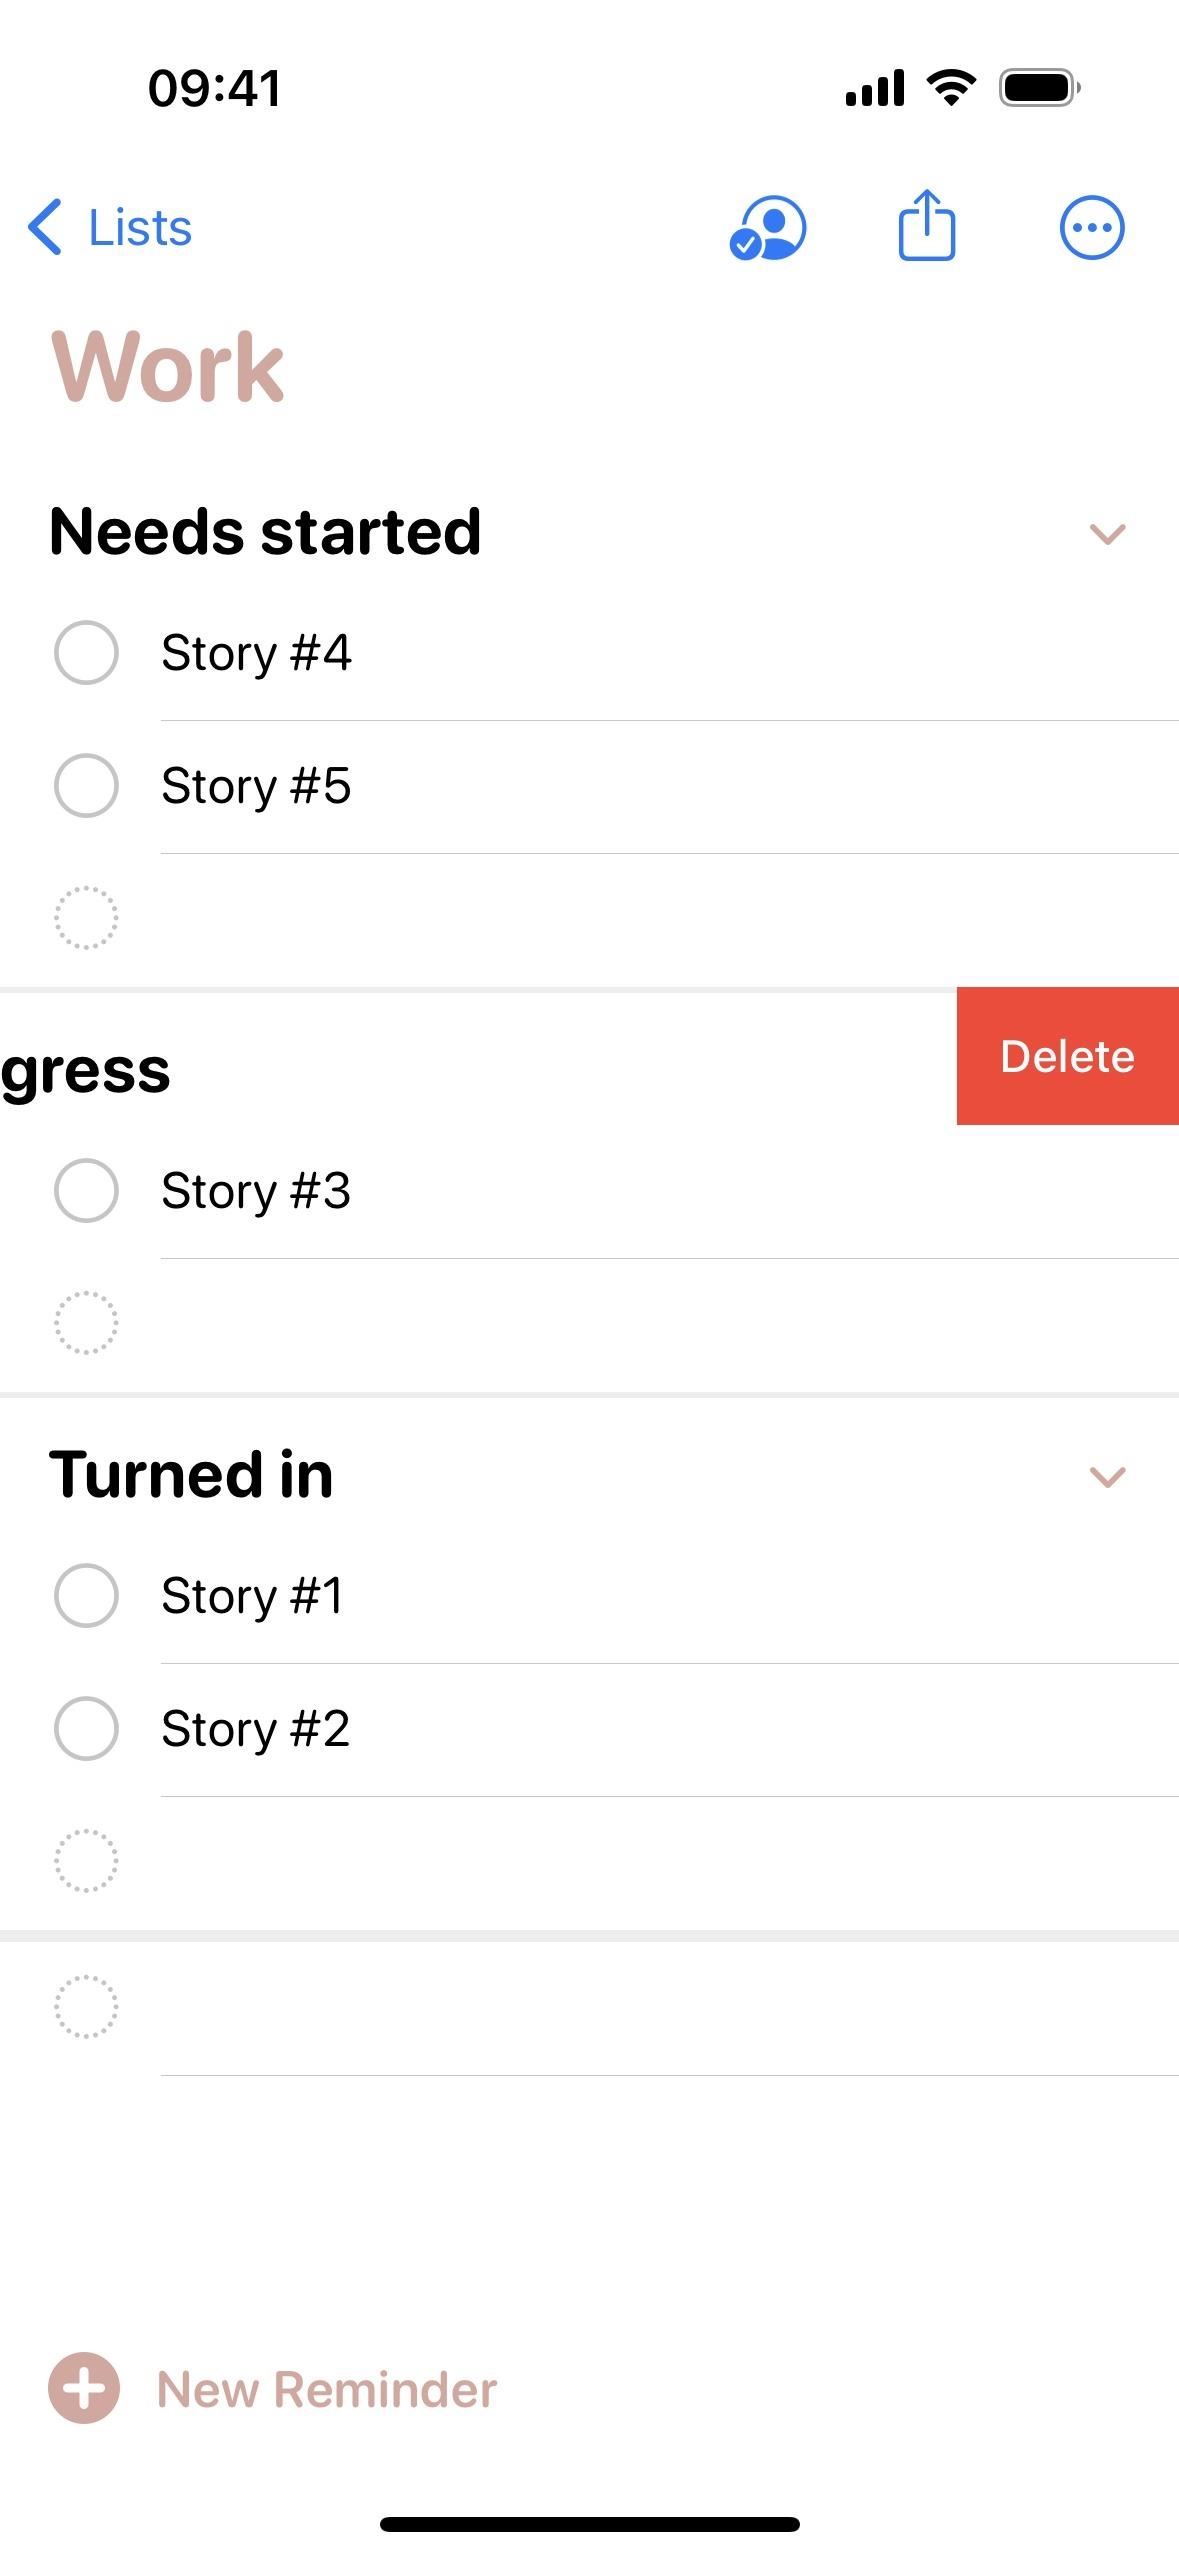Image resolution: width=1179 pixels, height=2556 pixels.
Task: Mark Story #1 as done
Action: (x=86, y=1596)
